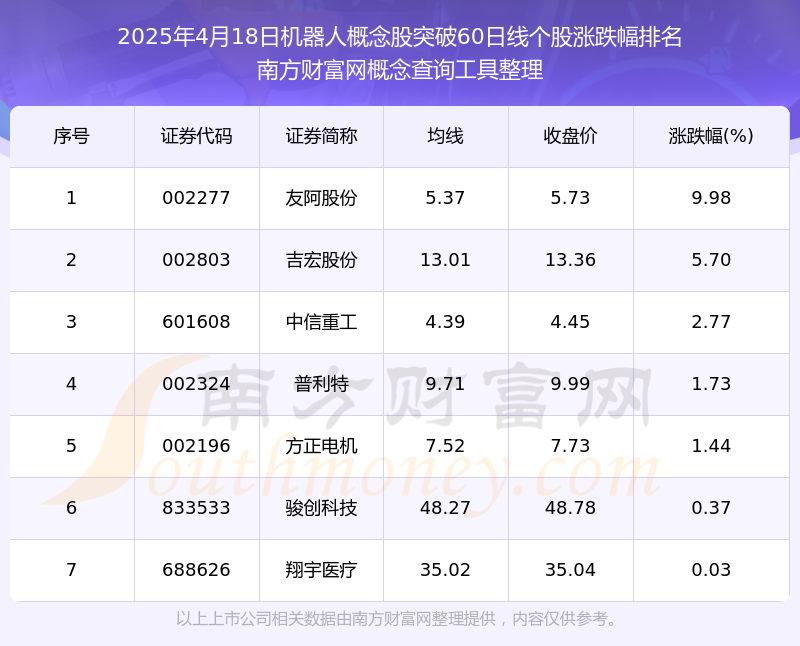Click subtitle 南方财富网概念查询工具整理
Image resolution: width=800 pixels, height=646 pixels.
coord(399,70)
